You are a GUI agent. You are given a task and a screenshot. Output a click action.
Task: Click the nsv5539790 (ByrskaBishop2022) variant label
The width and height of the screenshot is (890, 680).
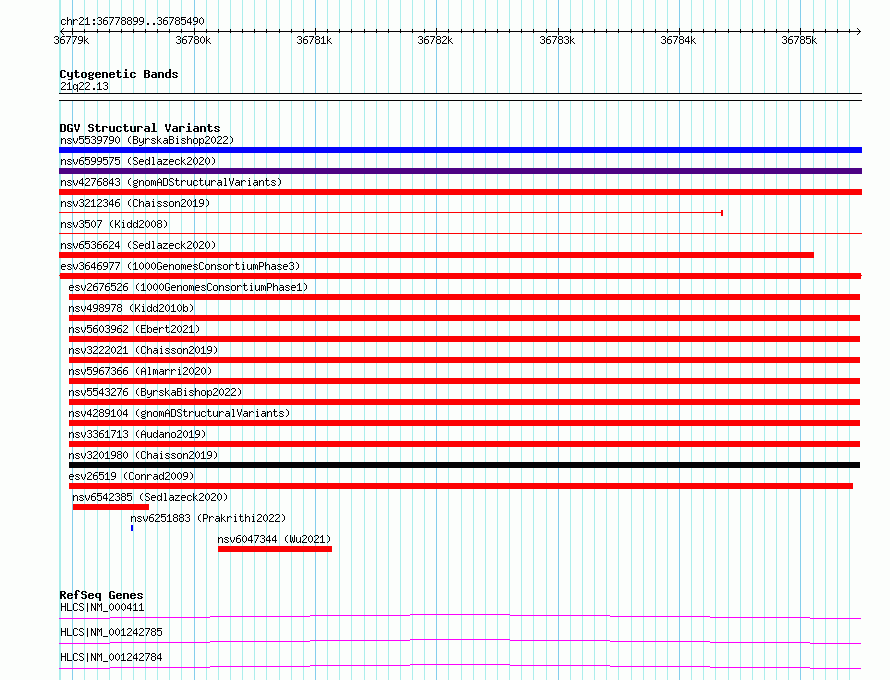click(x=147, y=140)
